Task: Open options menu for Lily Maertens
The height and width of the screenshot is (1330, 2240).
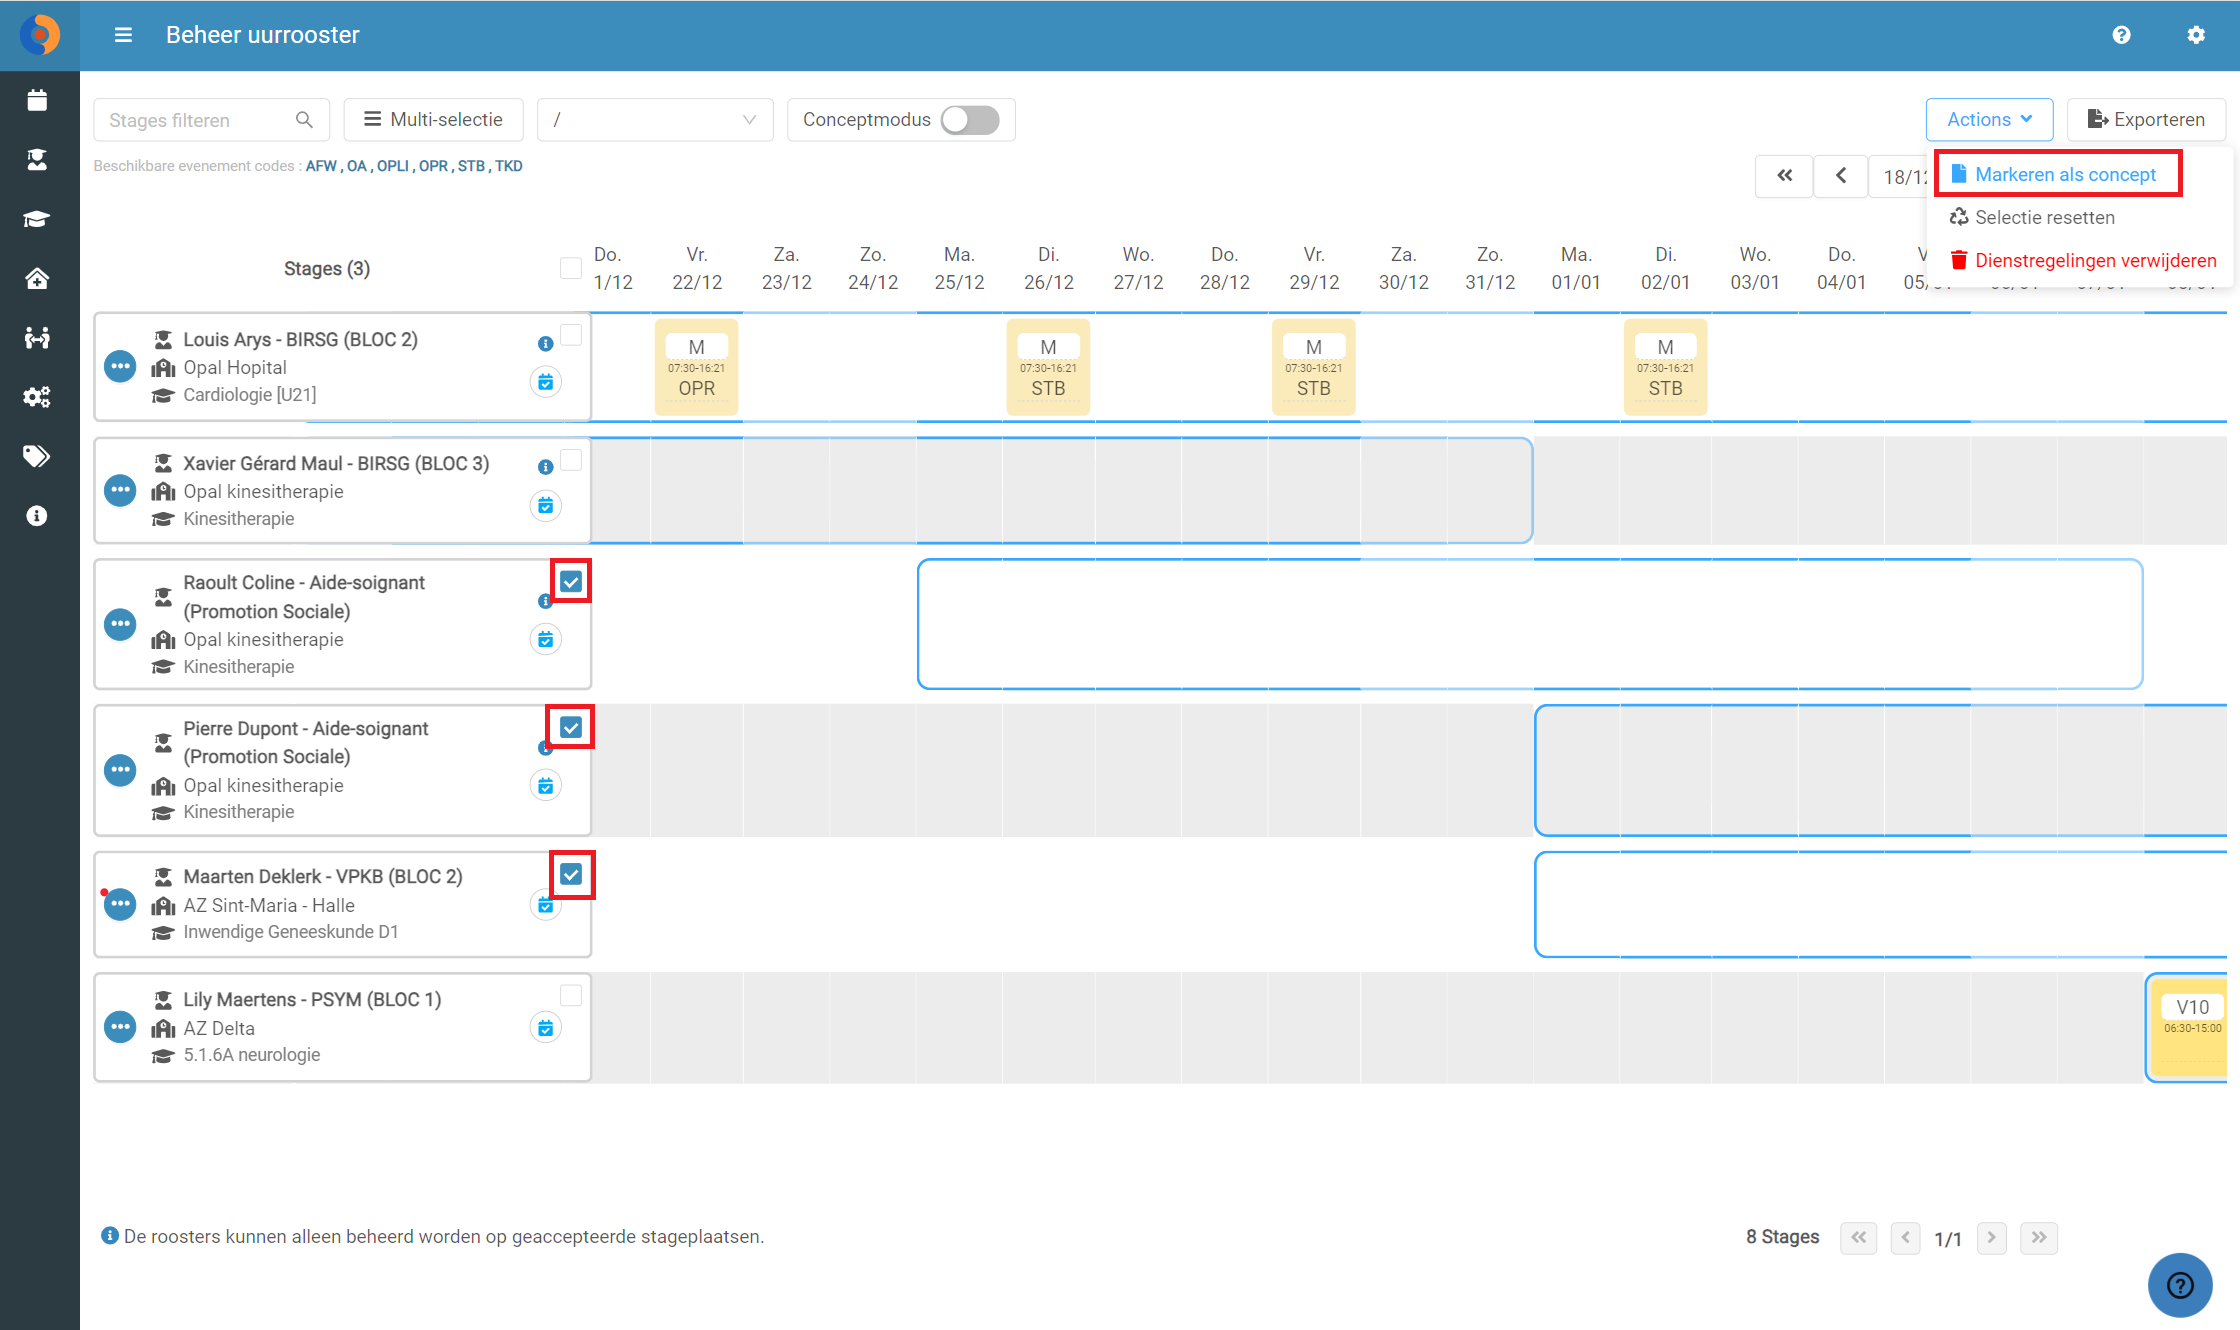Action: (120, 1027)
